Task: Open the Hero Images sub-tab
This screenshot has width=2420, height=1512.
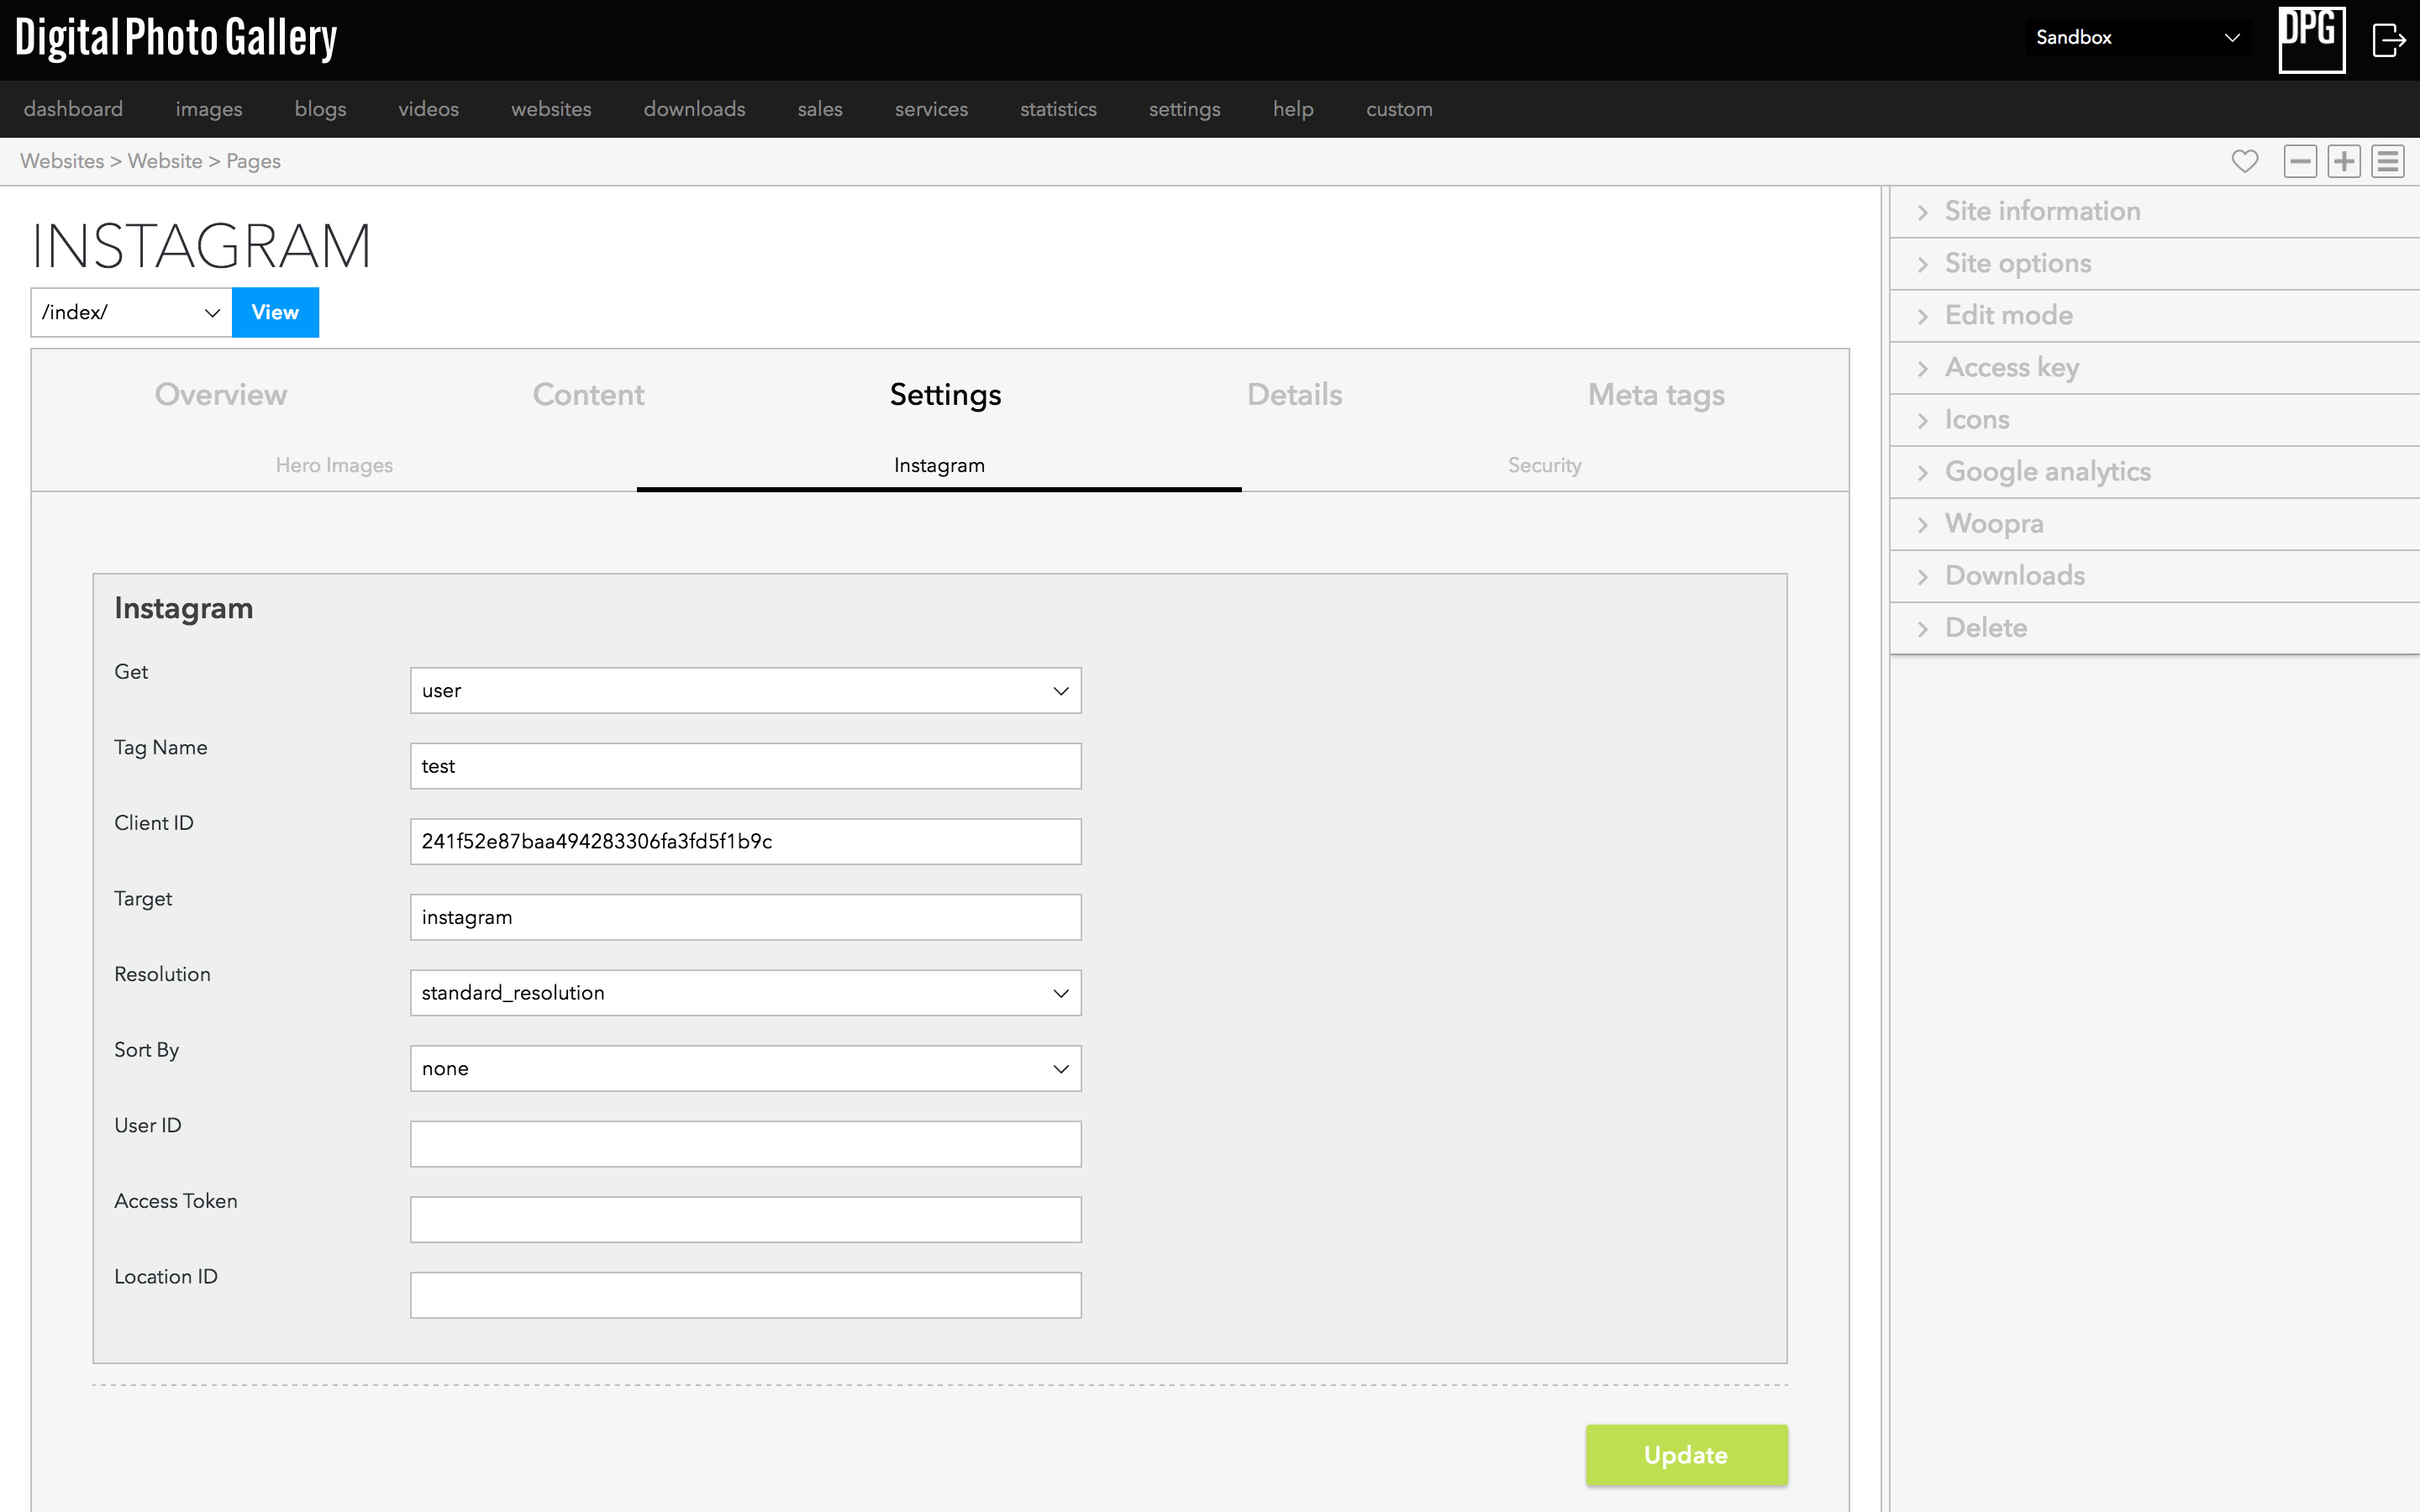Action: (334, 465)
